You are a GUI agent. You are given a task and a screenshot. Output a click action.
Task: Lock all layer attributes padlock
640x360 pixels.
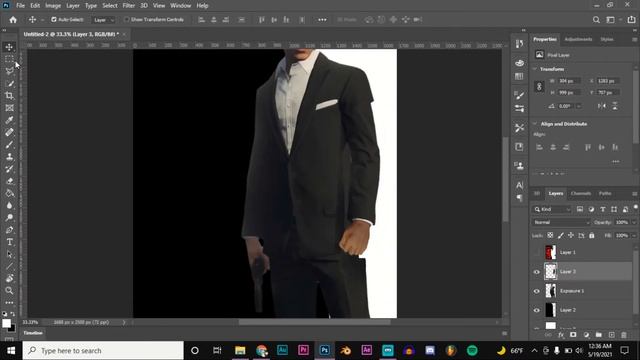point(592,235)
